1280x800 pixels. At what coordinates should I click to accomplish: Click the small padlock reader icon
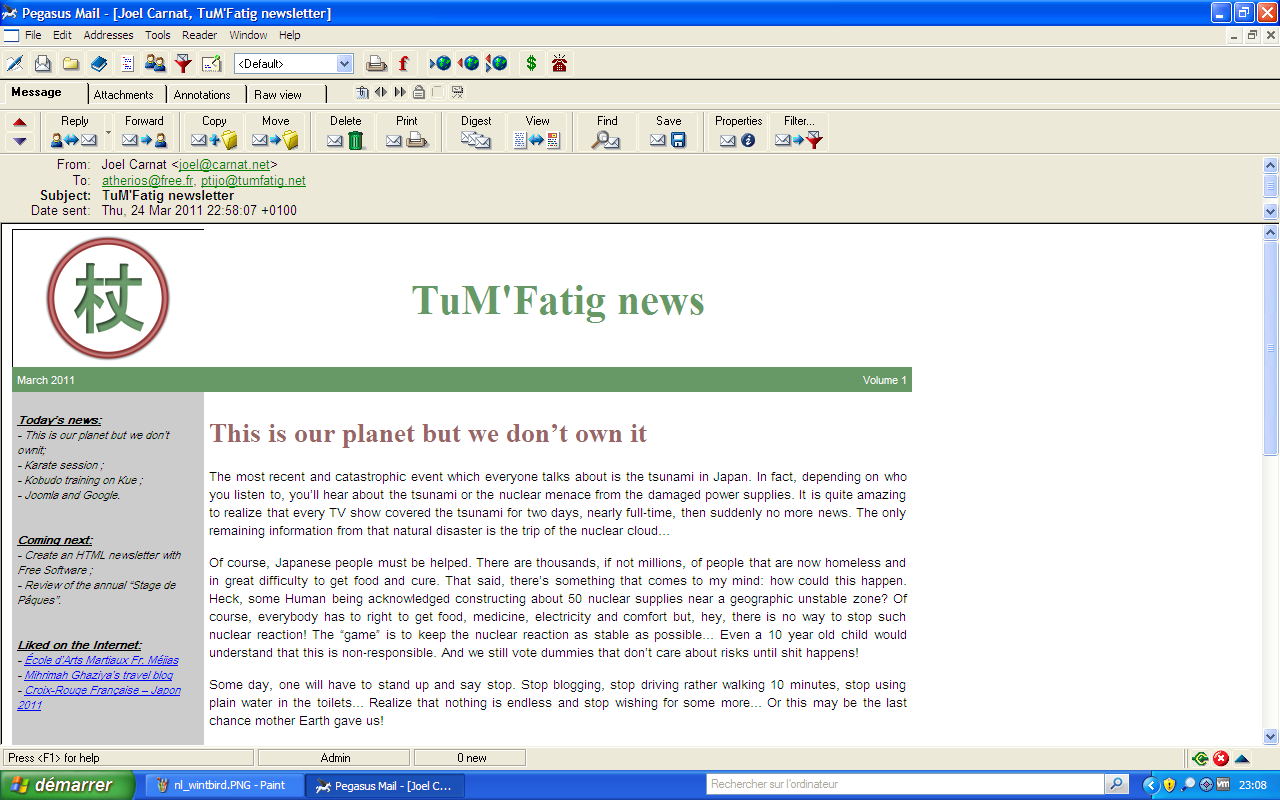point(419,92)
